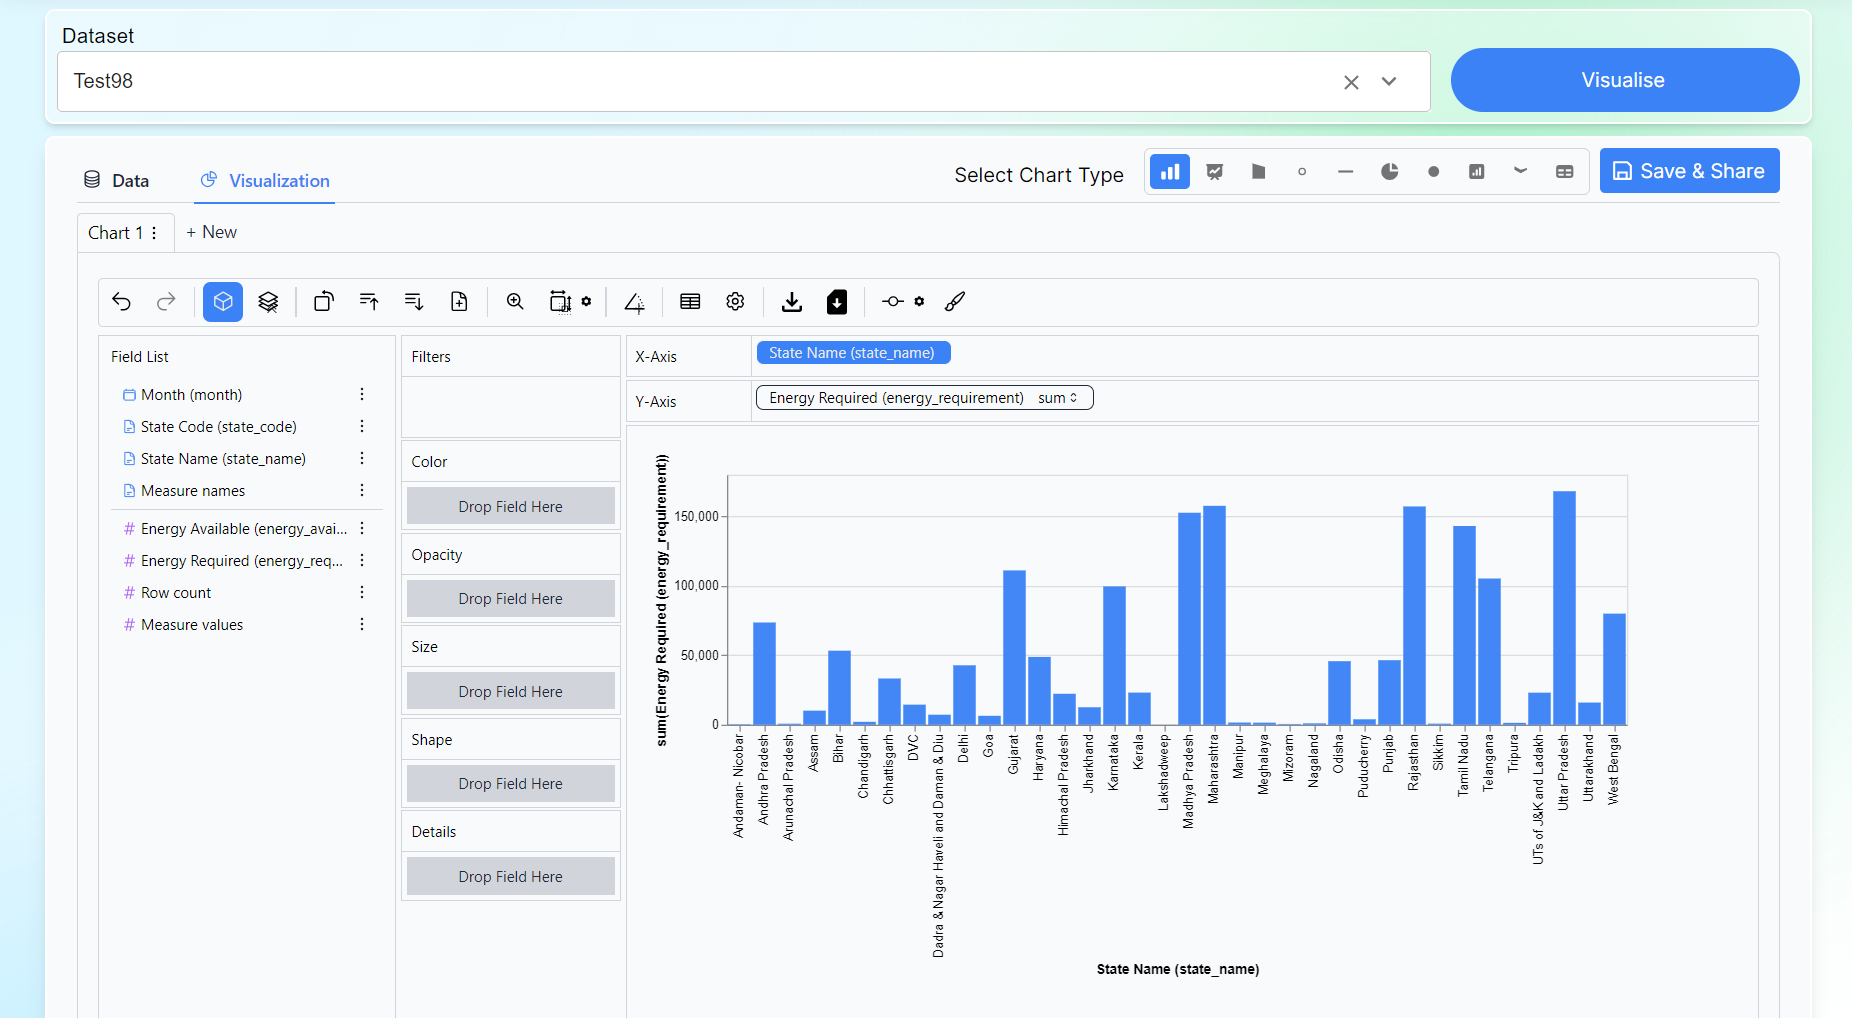Open options menu for Month (month) field

[x=362, y=395]
